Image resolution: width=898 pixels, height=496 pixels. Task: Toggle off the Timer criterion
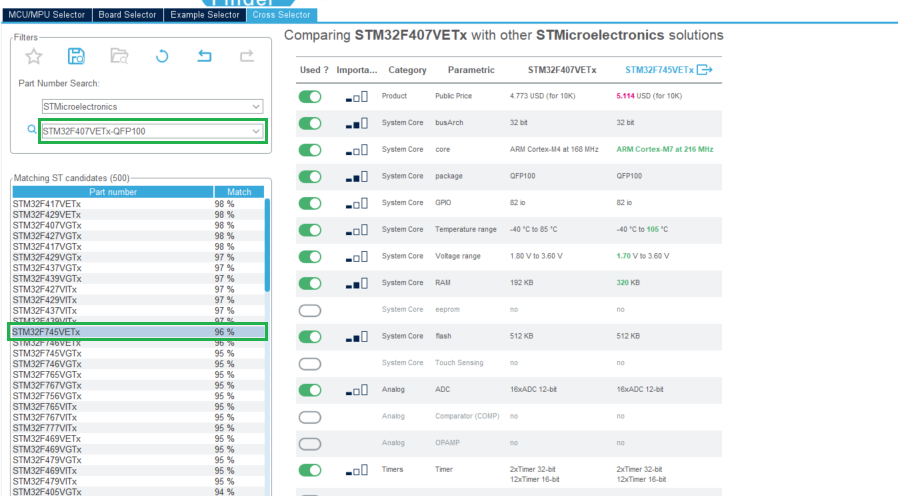310,470
